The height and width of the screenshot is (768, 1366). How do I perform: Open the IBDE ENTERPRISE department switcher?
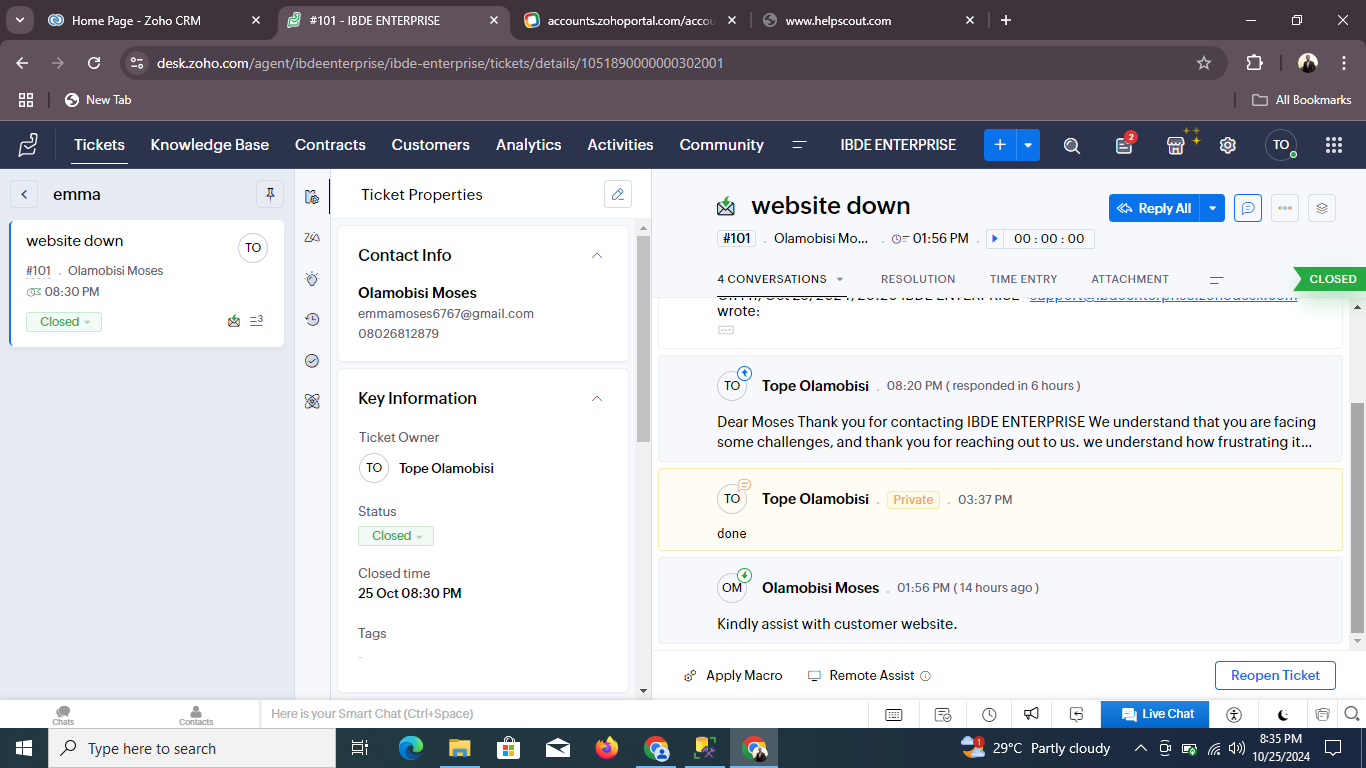click(898, 145)
